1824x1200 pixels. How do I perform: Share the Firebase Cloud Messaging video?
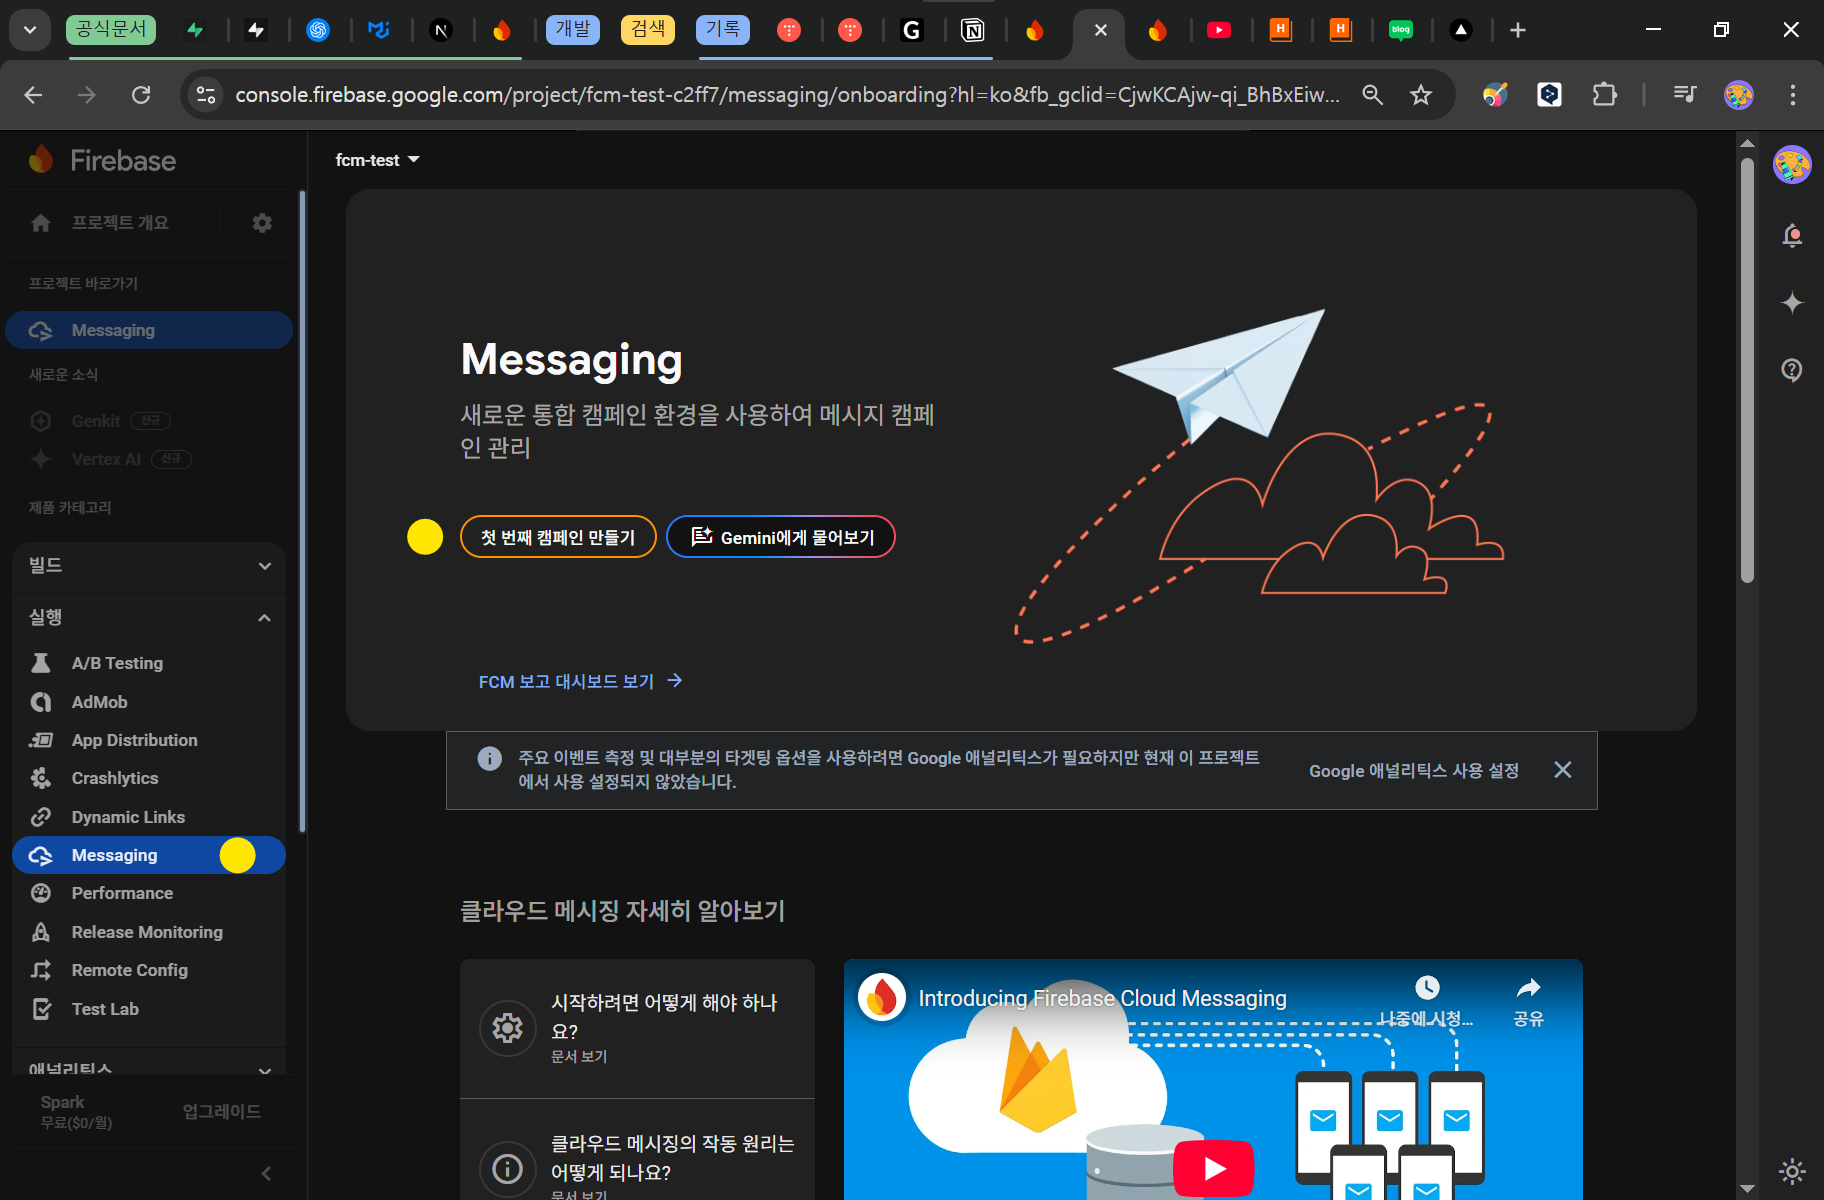(1528, 1001)
